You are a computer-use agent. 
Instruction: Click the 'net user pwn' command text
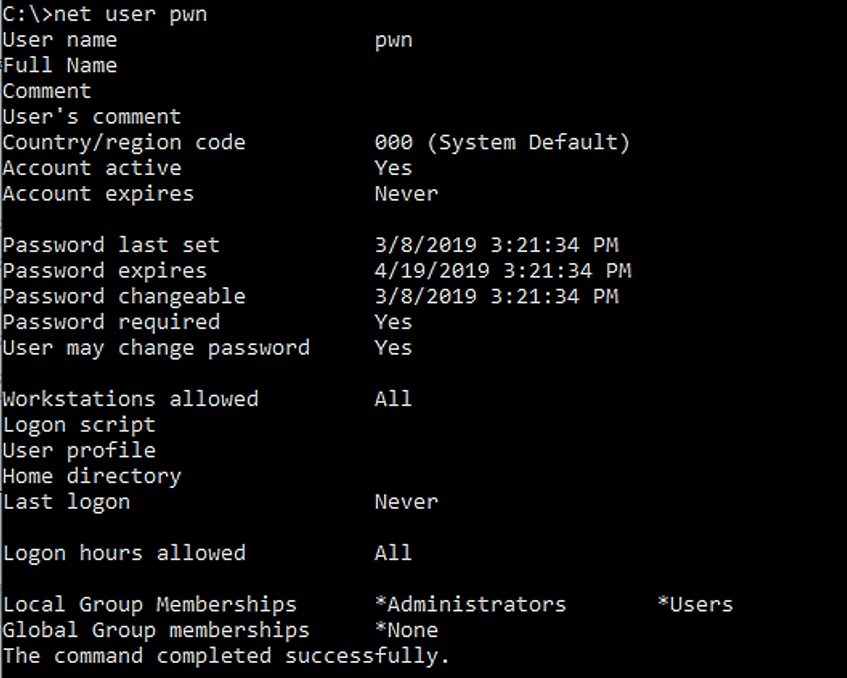(130, 15)
